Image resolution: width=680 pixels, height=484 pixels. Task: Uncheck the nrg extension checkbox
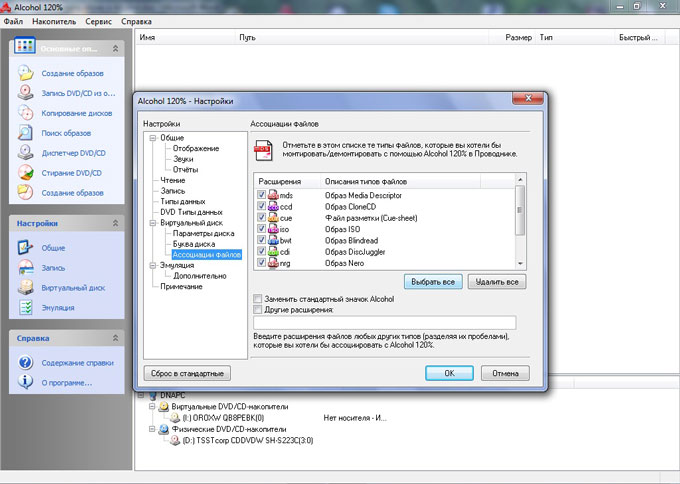pos(262,262)
